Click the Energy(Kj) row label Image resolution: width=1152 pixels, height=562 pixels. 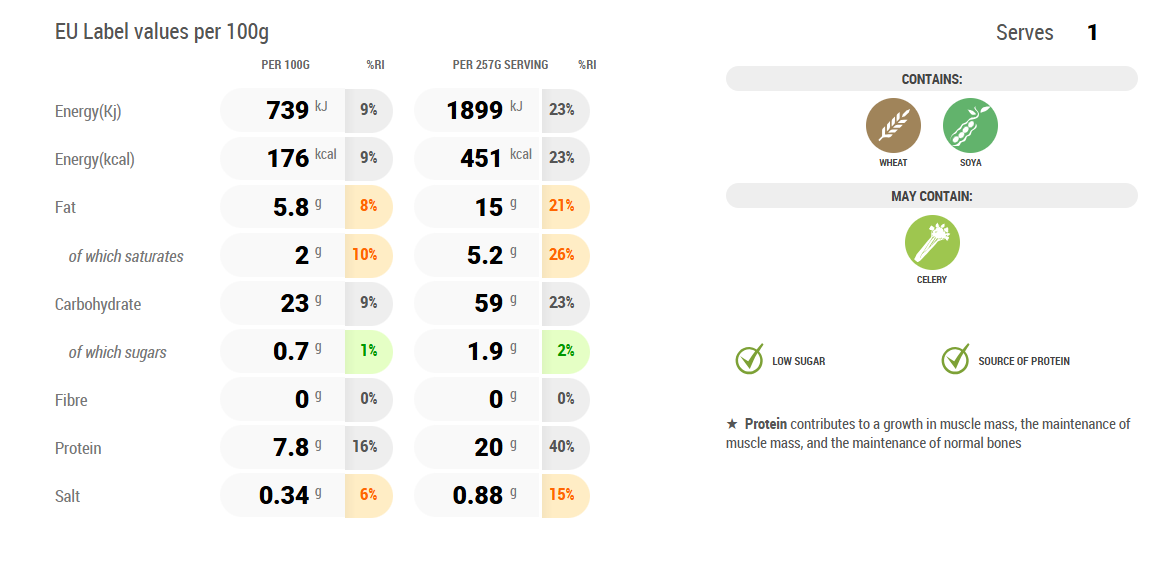click(88, 111)
